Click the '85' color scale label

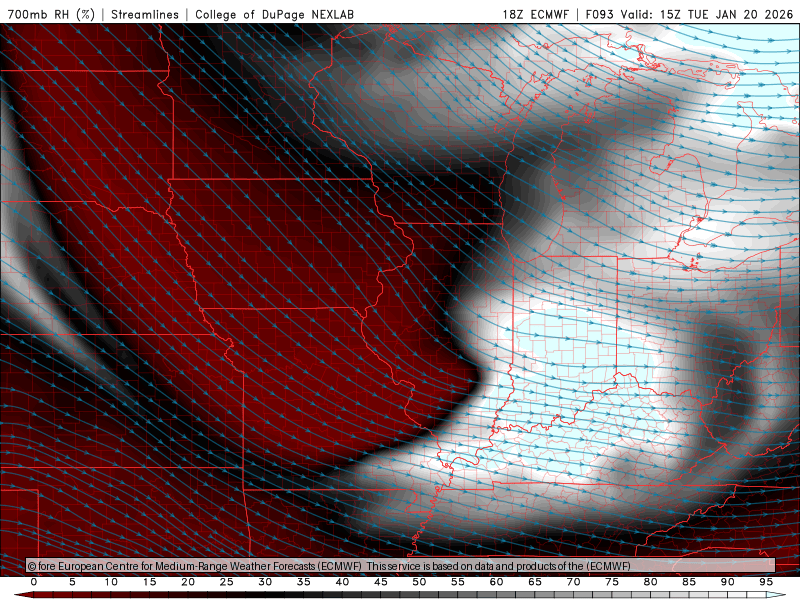(689, 582)
